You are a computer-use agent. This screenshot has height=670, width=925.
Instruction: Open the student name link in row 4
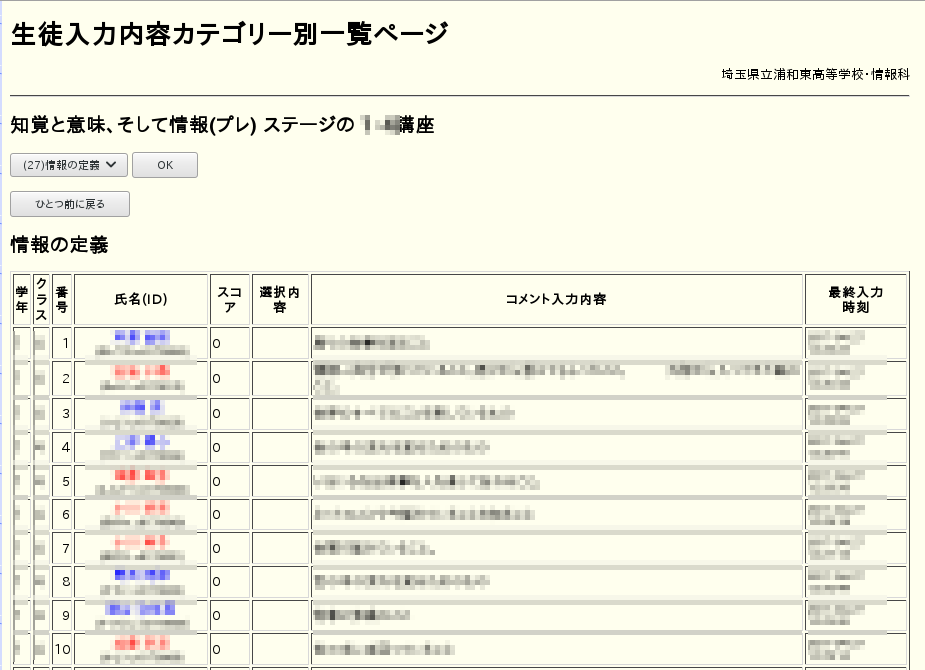142,440
